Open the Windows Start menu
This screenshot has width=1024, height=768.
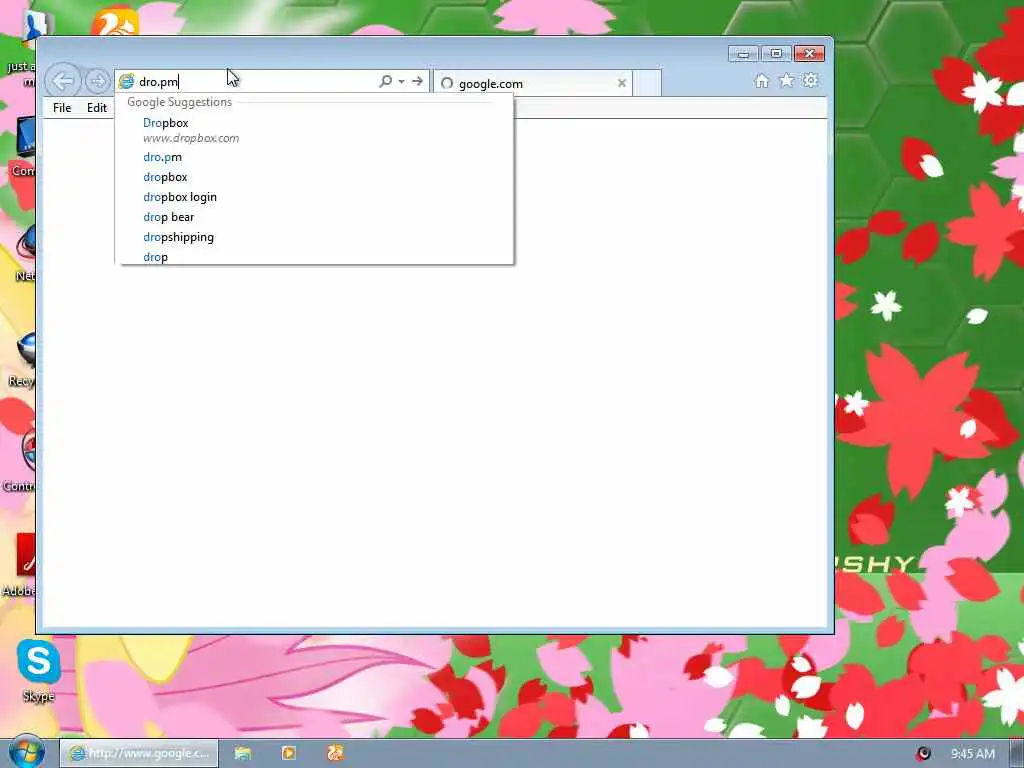pyautogui.click(x=27, y=752)
